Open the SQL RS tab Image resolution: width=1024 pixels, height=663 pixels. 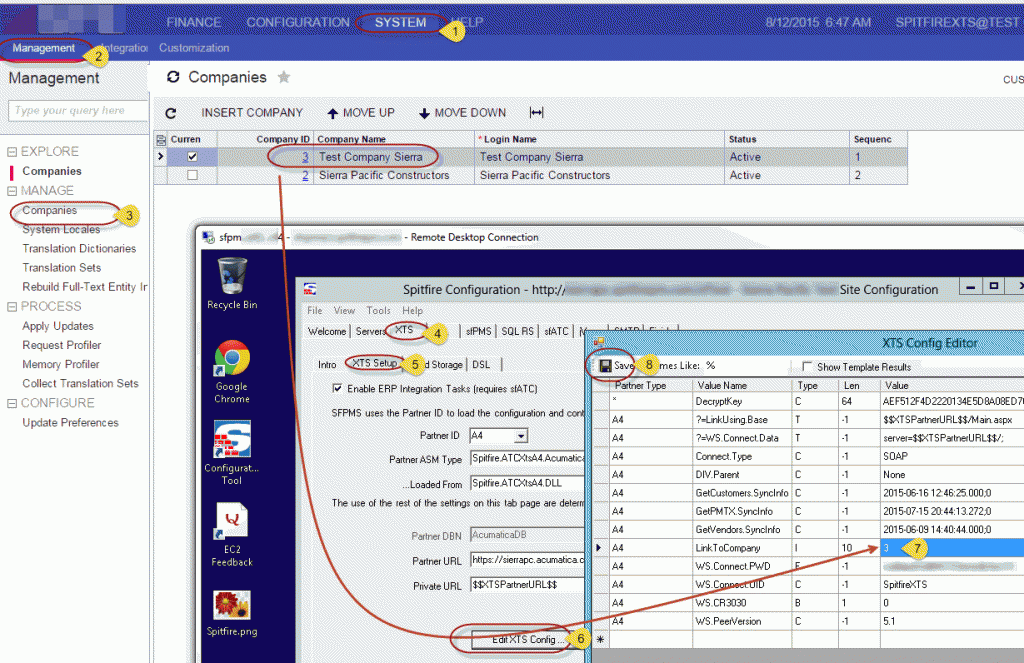click(x=517, y=331)
